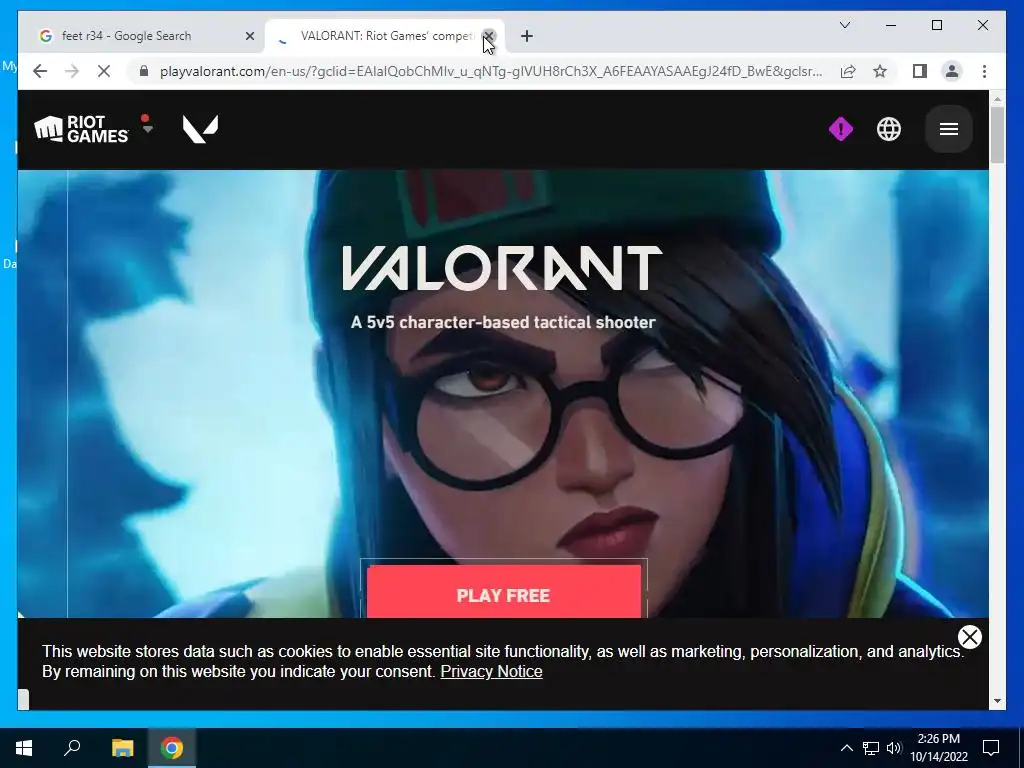
Task: Open the Chrome profile icon
Action: (x=952, y=71)
